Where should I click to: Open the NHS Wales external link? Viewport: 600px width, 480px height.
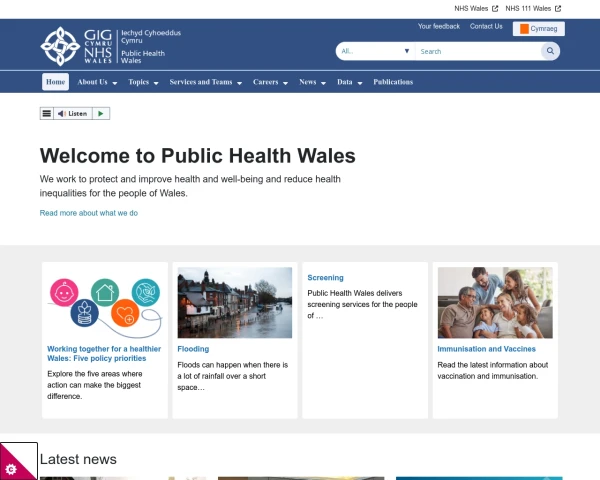[476, 8]
